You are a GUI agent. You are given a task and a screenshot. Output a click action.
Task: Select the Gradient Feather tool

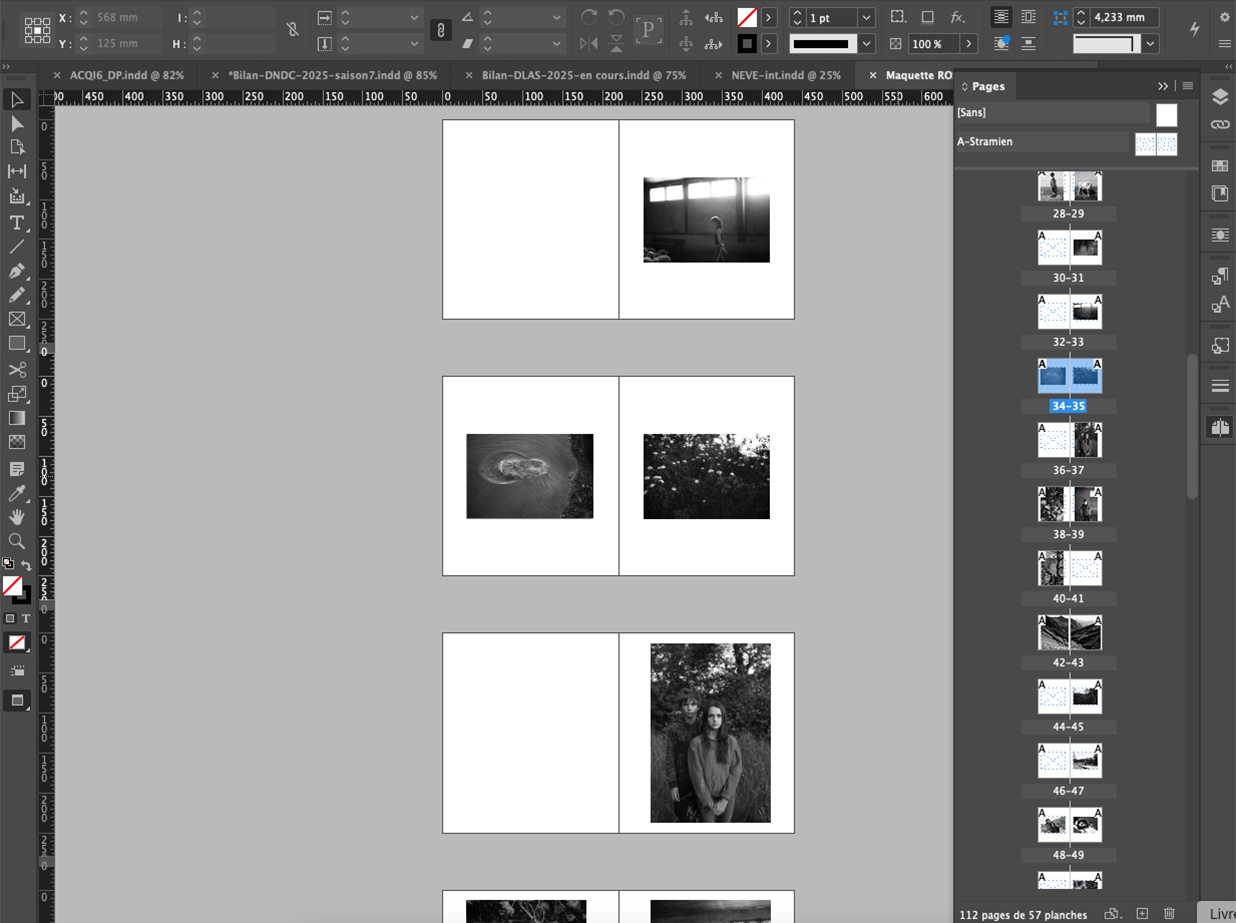(17, 442)
